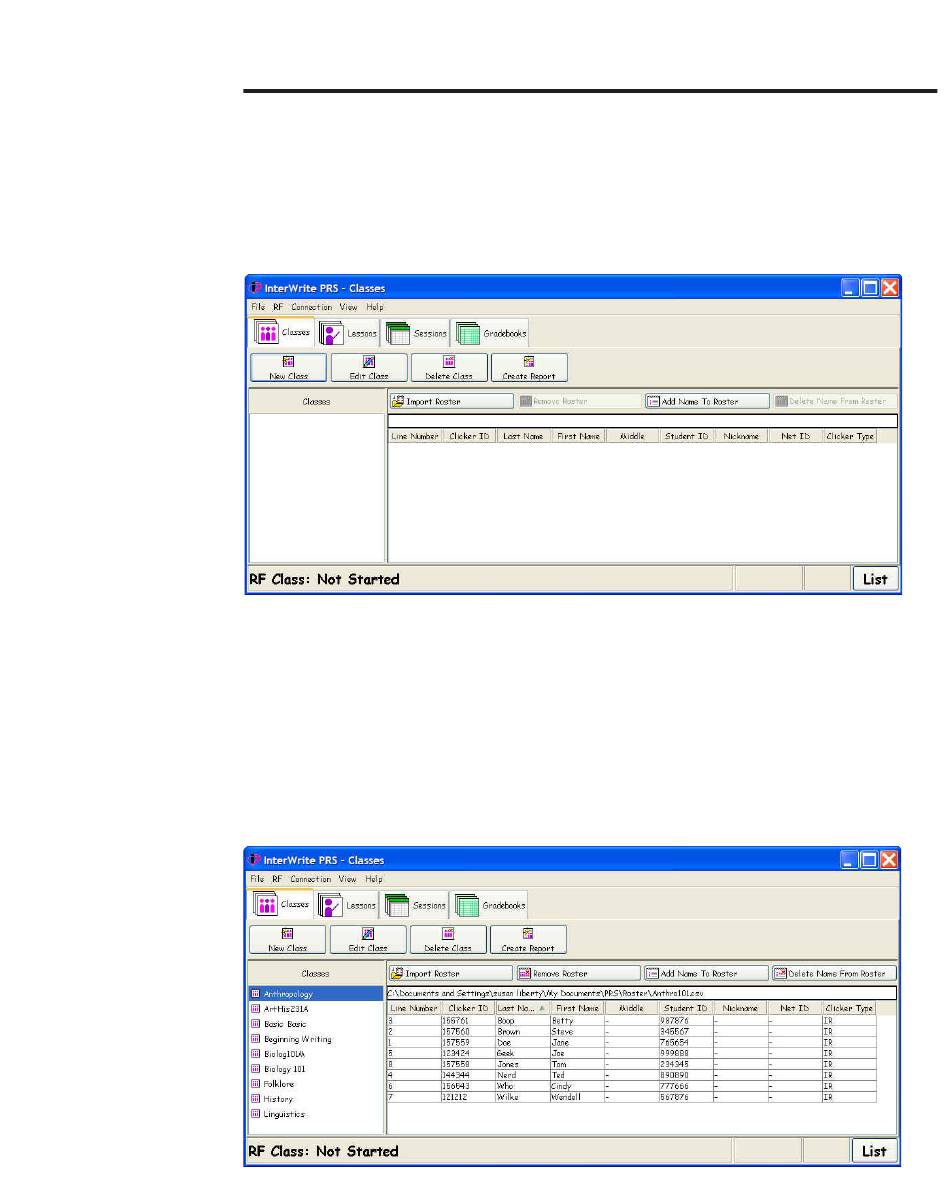
Task: Click Import Roster folder icon in empty-roster window
Action: [398, 401]
